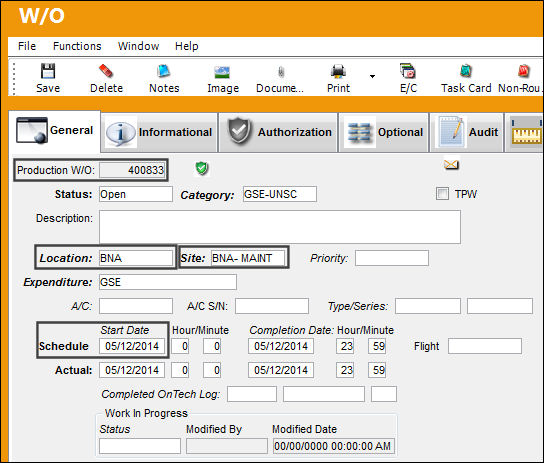Click the Modified By field

pyautogui.click(x=227, y=446)
